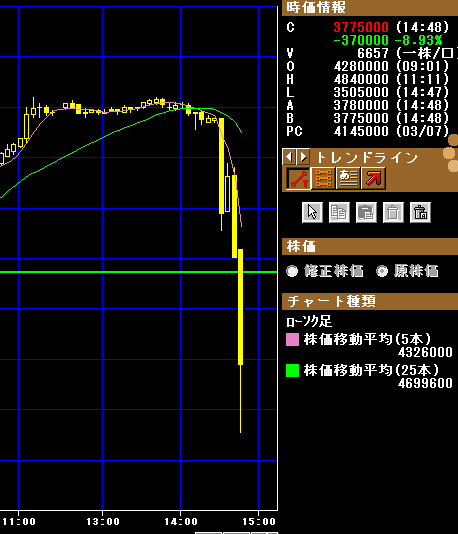This screenshot has height=534, width=458.
Task: Click the 株価移動平均(5本) label
Action: [367, 339]
